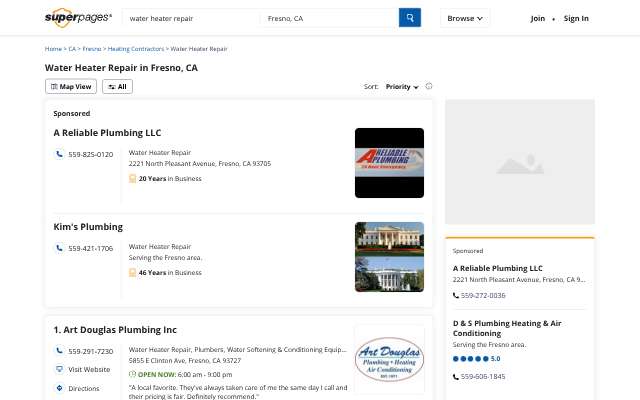
Task: Click the years badge icon near 20 Years
Action: [132, 178]
